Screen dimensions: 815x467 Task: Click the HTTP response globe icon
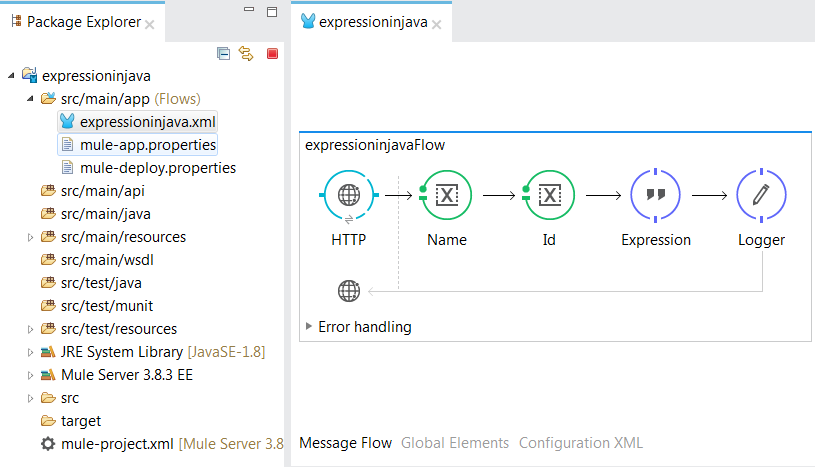click(x=349, y=291)
